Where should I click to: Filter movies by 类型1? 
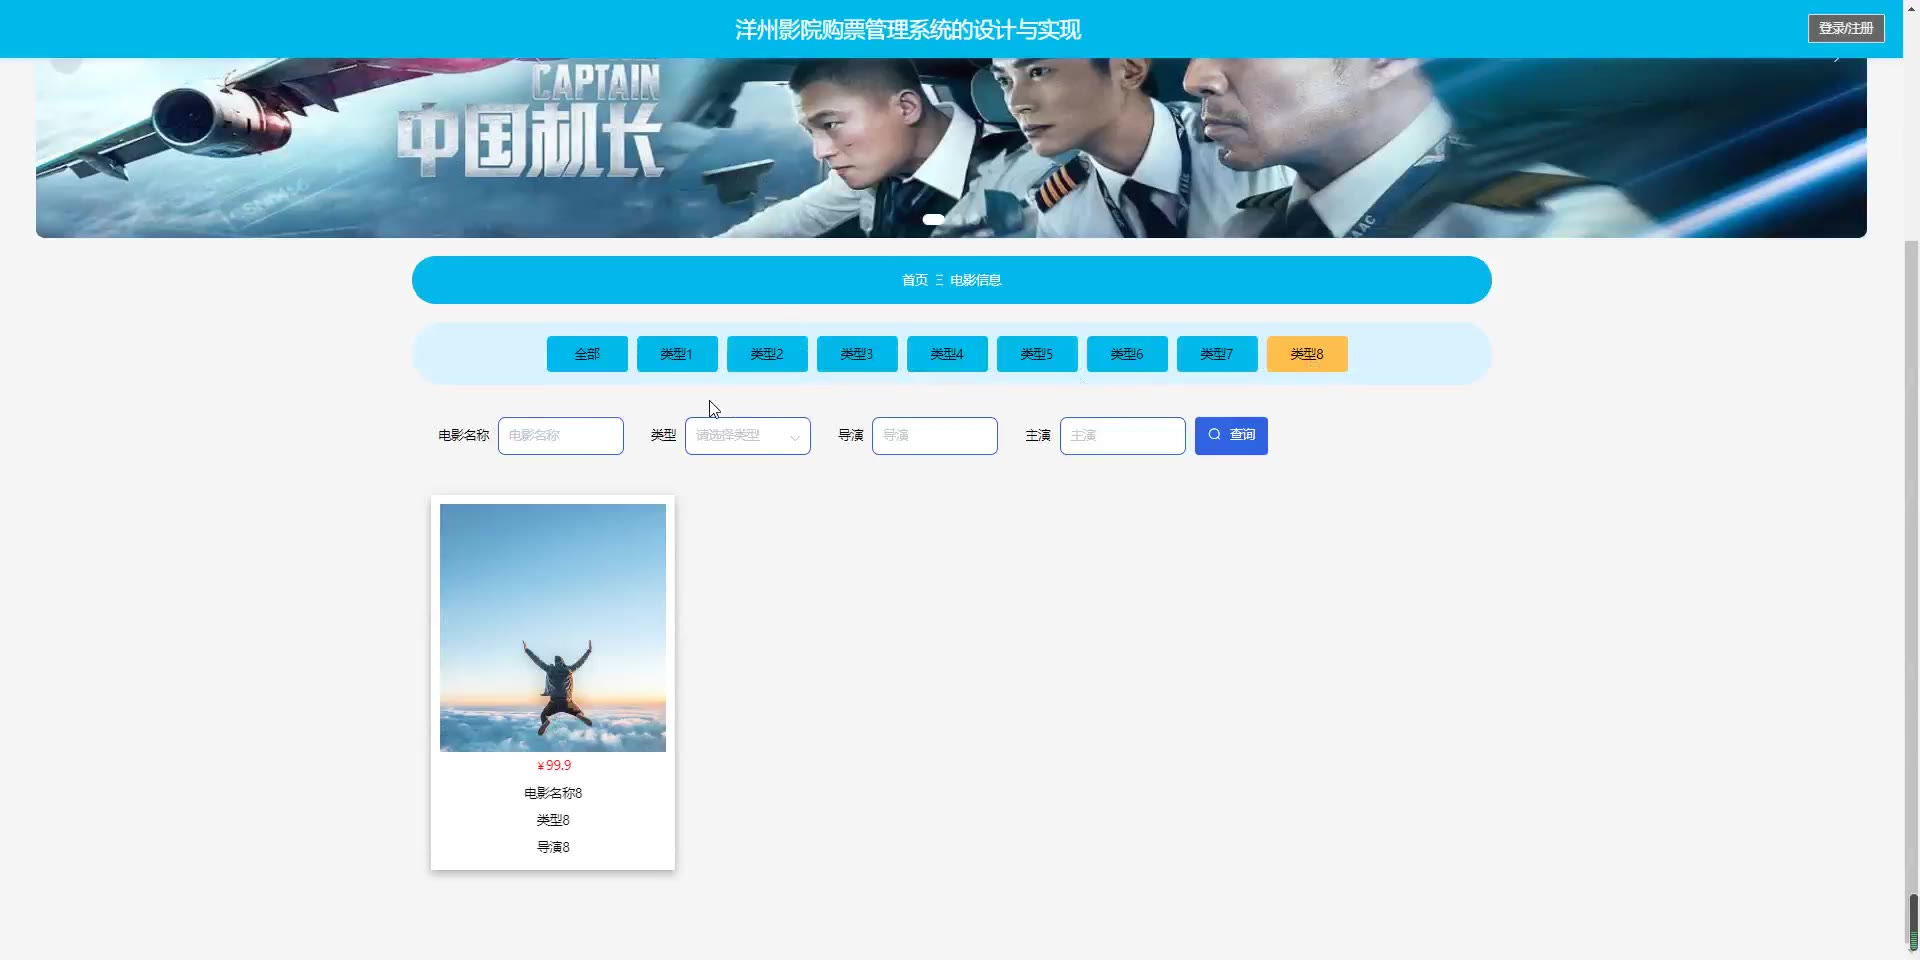(677, 354)
